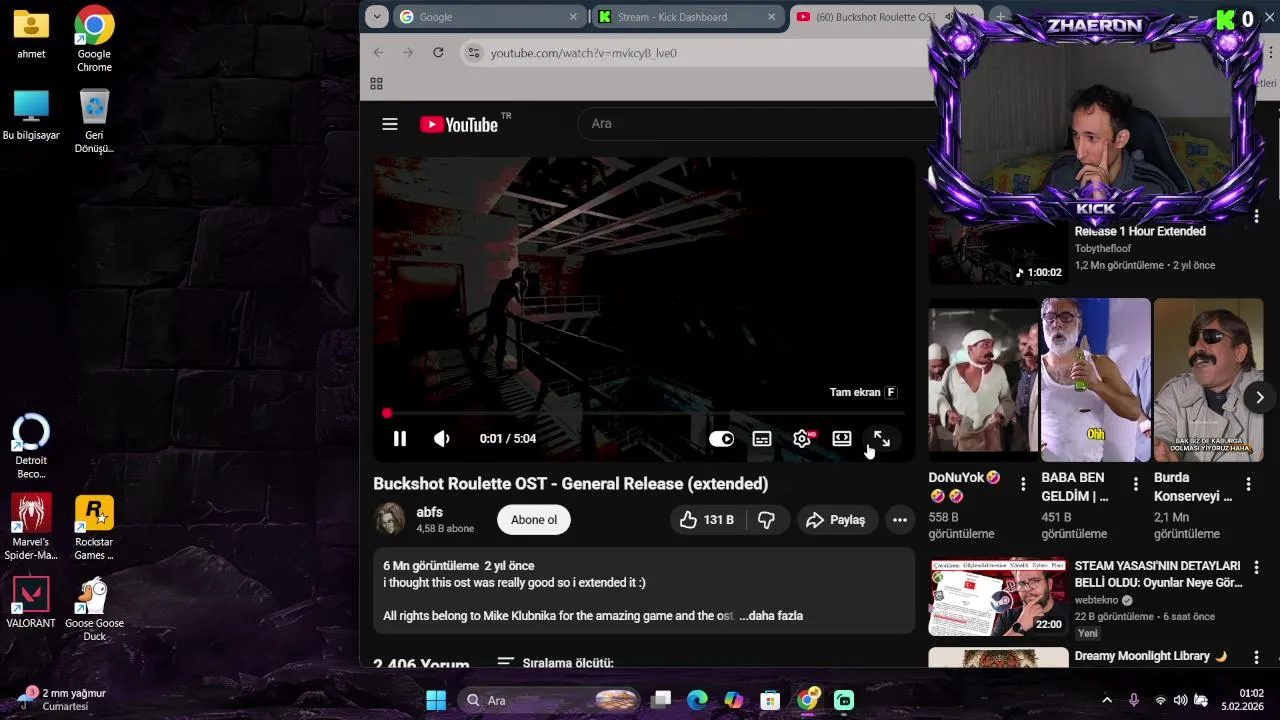The image size is (1280, 720).
Task: Share the video using Paylaş
Action: coord(836,520)
